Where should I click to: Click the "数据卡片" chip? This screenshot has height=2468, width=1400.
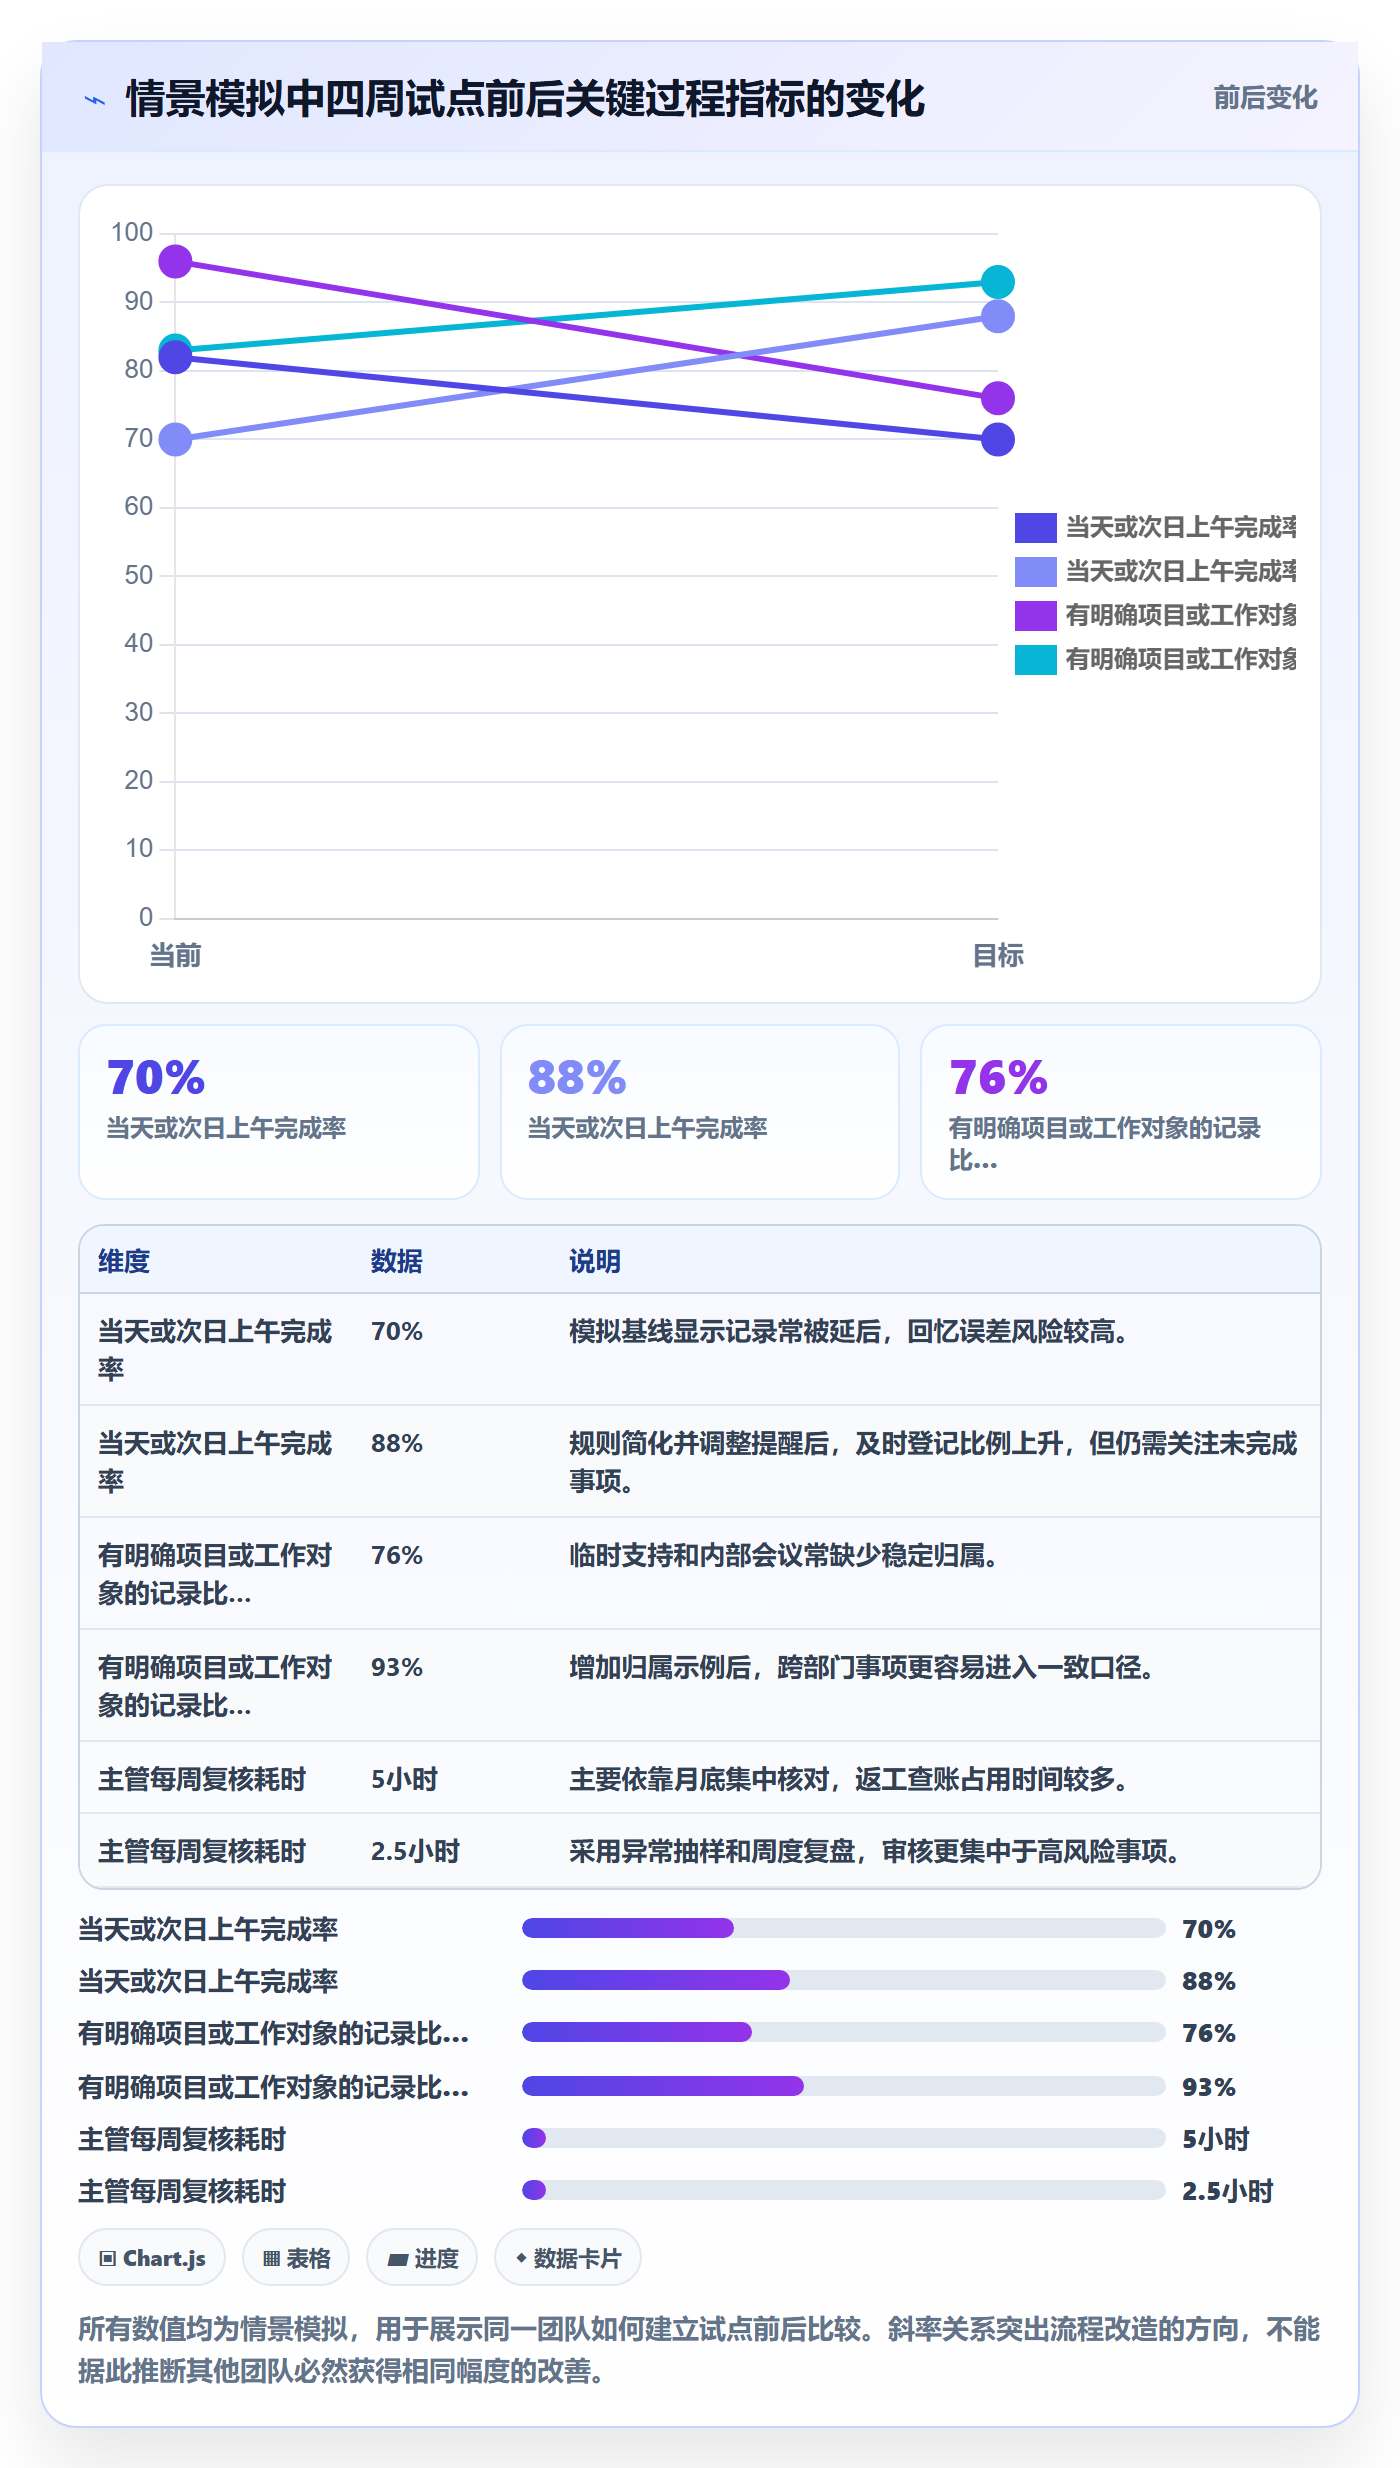pos(568,2258)
